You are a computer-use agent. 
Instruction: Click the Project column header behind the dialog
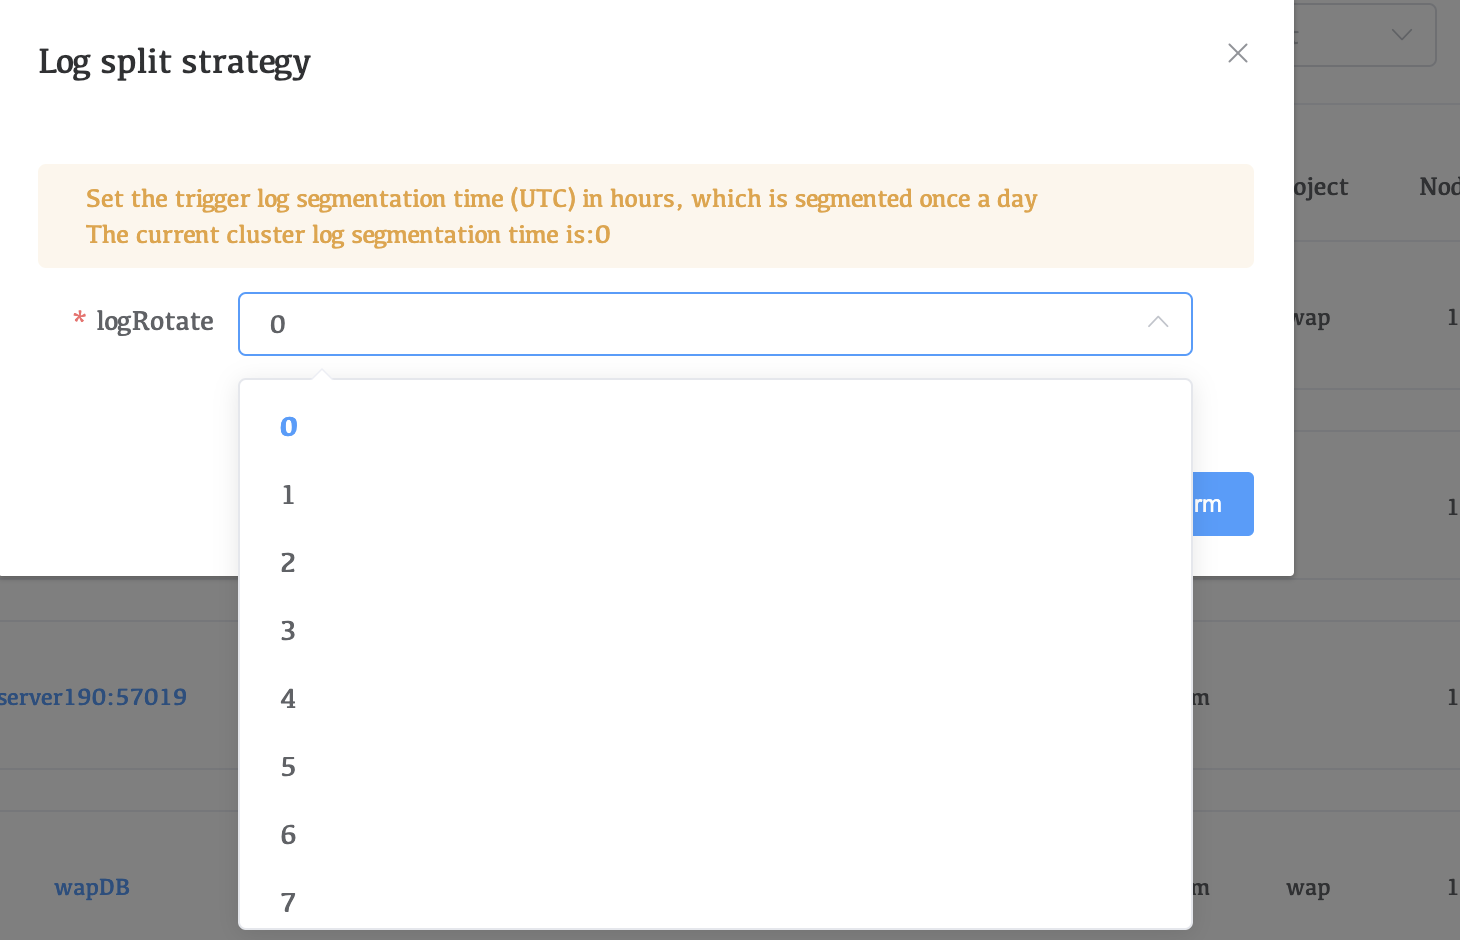(1320, 187)
